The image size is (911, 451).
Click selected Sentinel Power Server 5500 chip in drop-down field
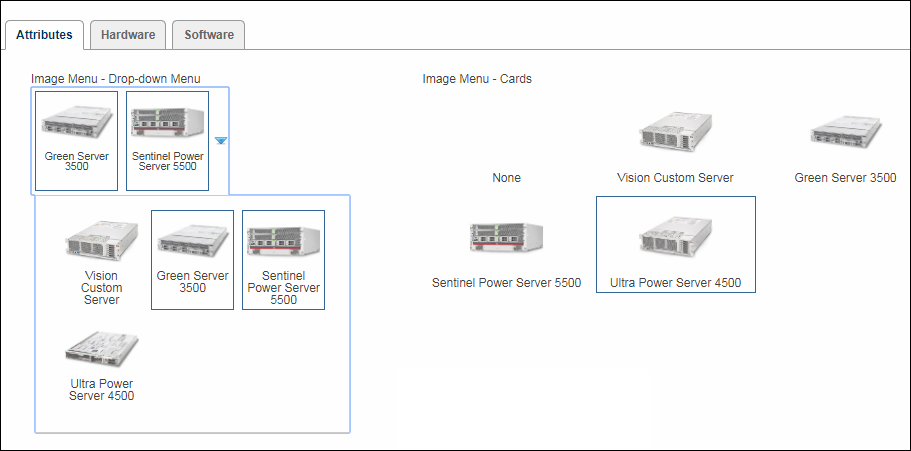click(x=167, y=140)
